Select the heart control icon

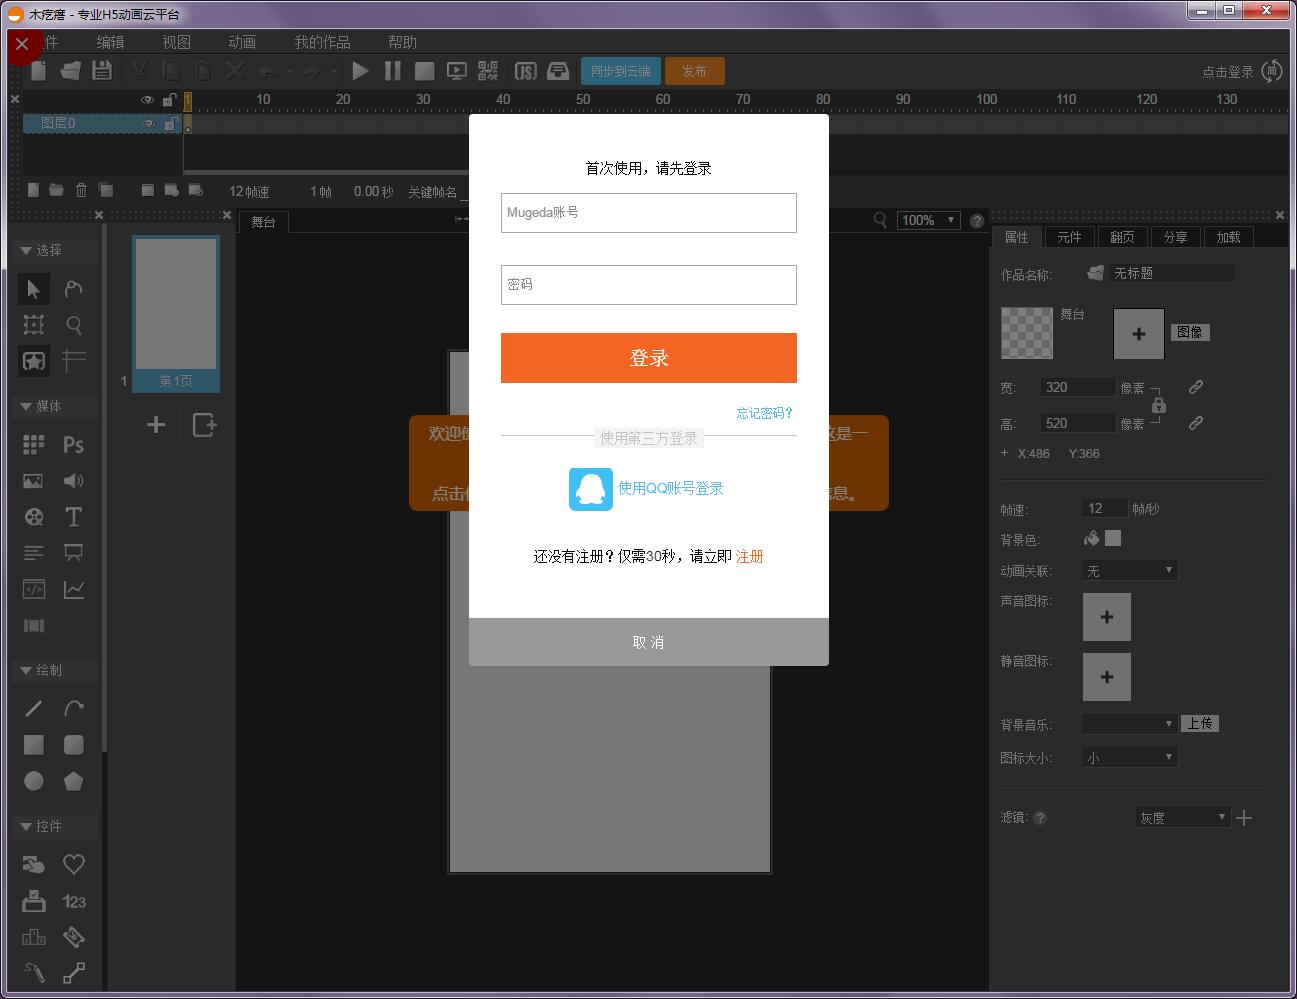tap(73, 864)
